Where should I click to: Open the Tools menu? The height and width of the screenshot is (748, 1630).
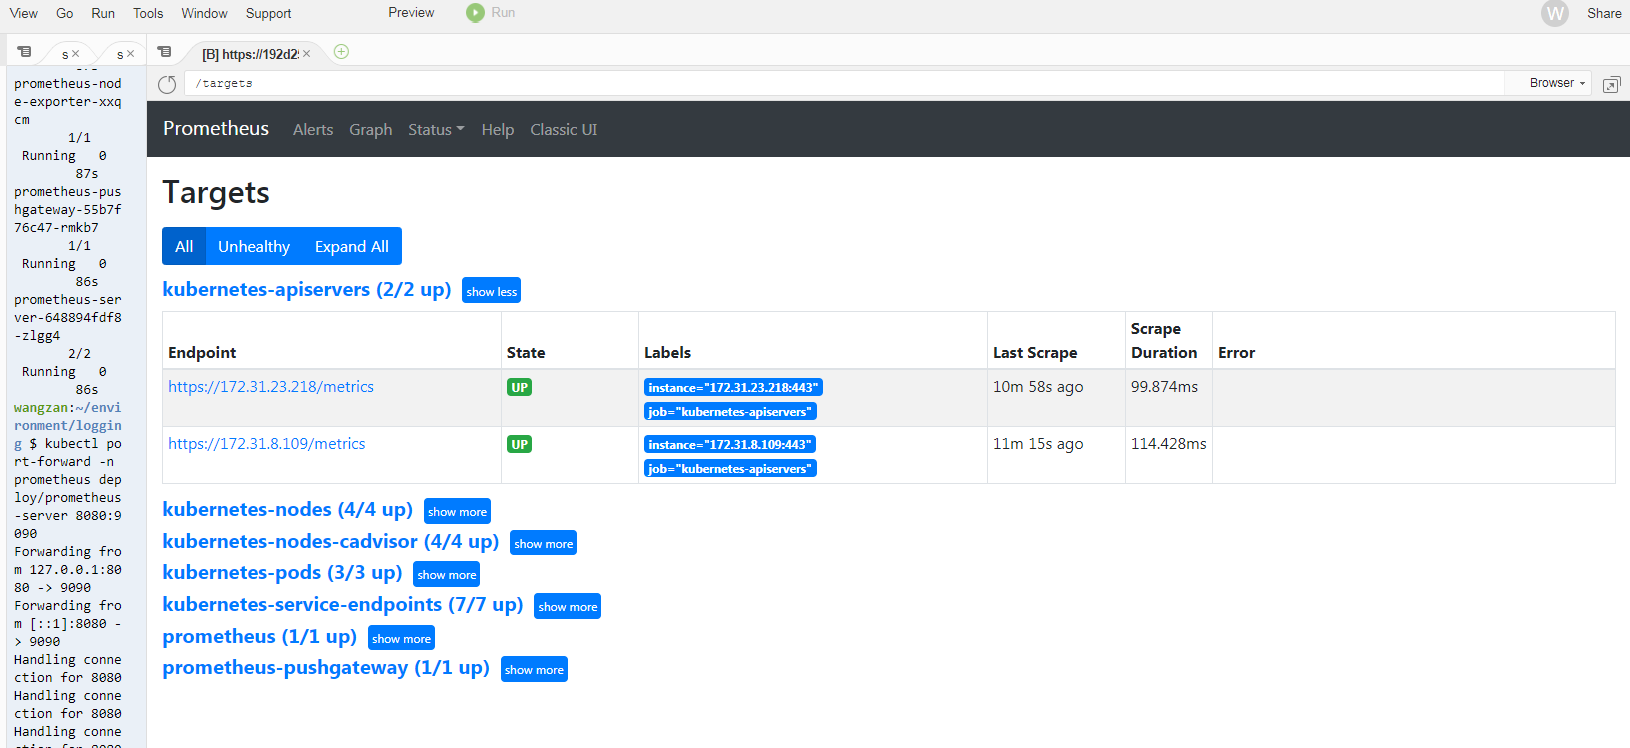pyautogui.click(x=148, y=13)
